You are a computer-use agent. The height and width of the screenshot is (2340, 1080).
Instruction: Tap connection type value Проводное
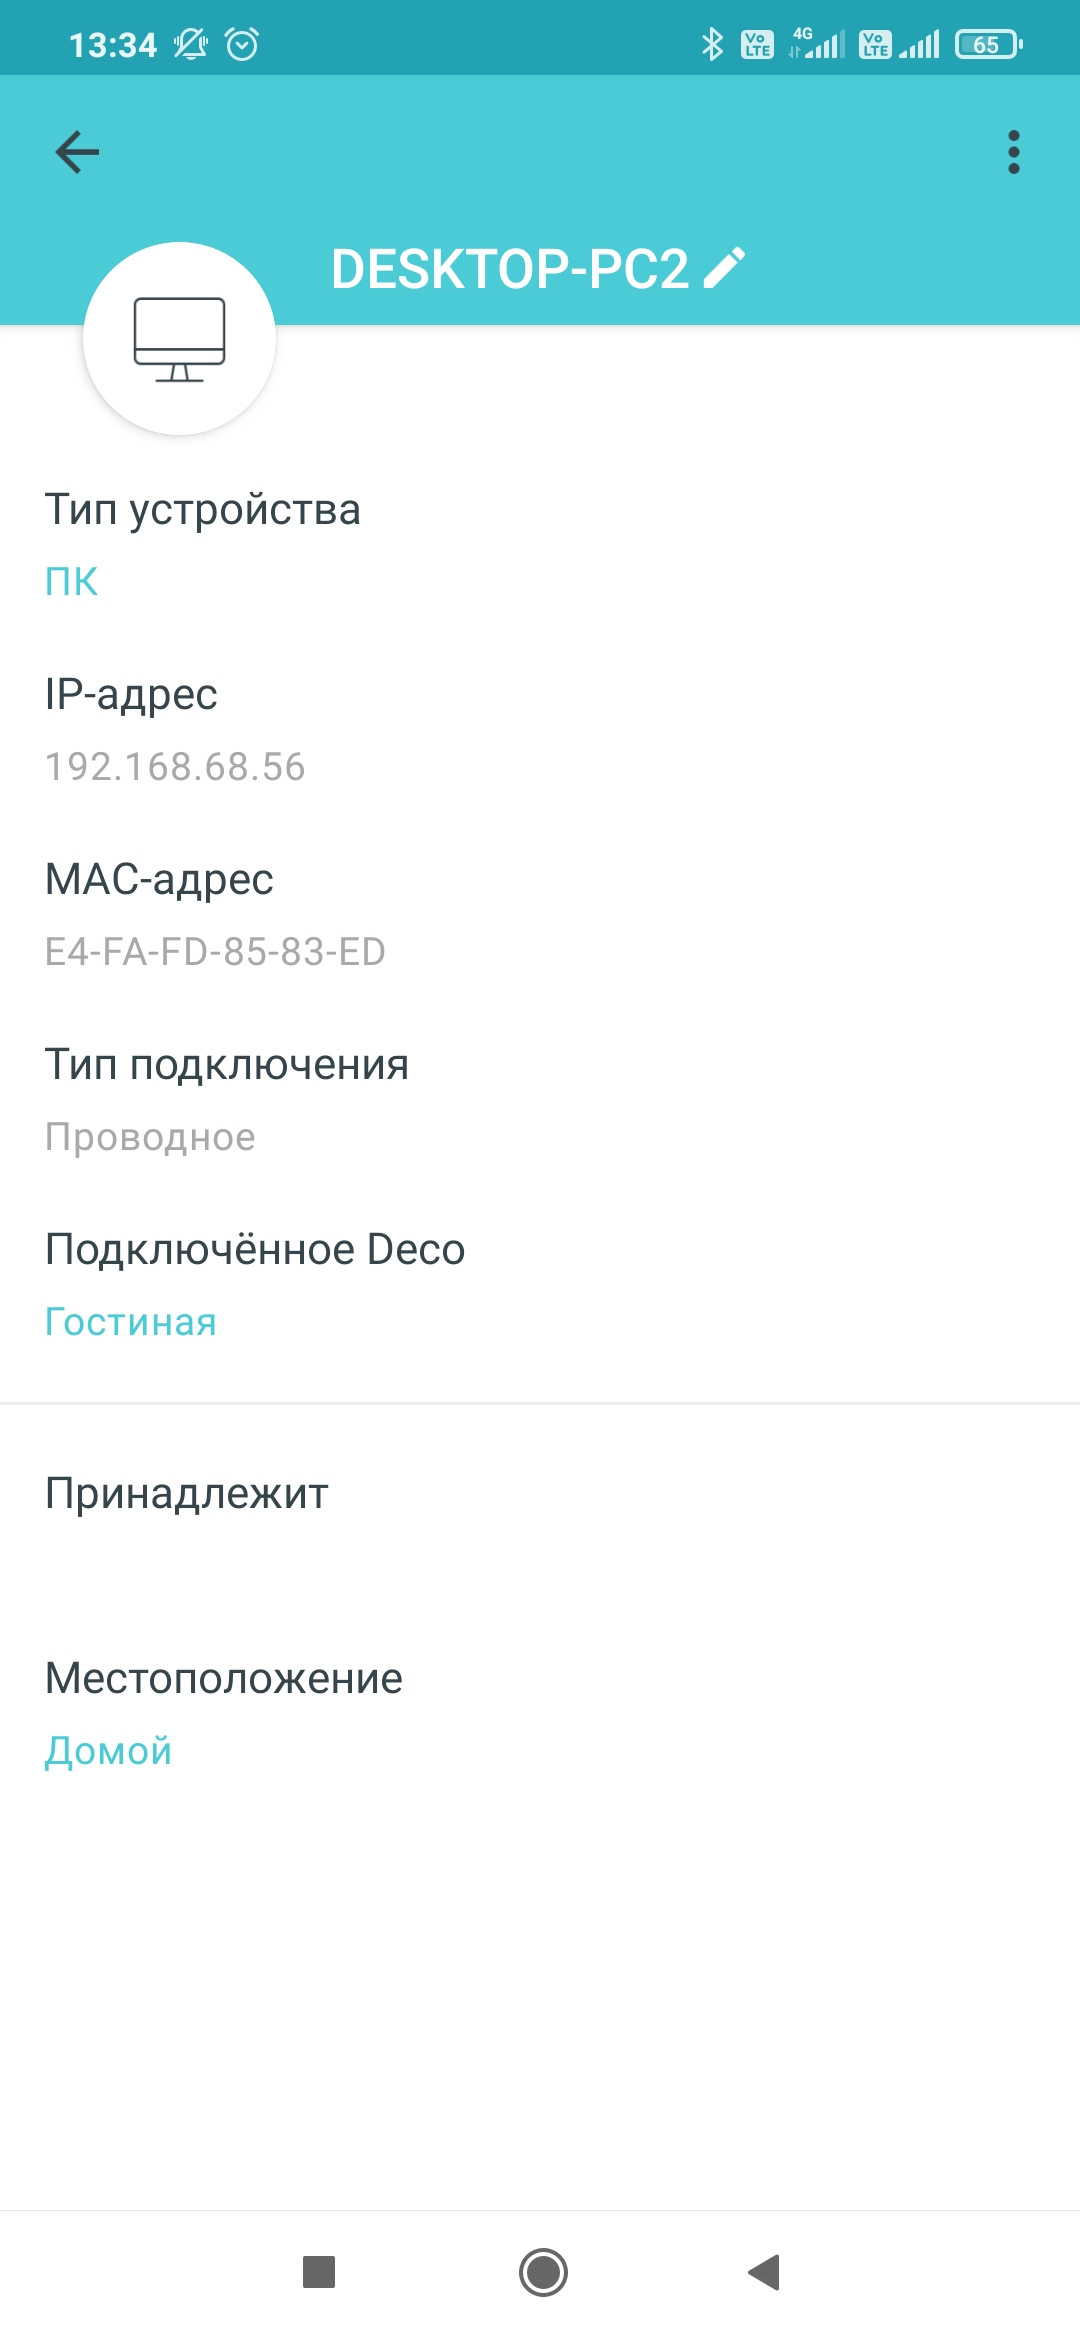point(150,1137)
